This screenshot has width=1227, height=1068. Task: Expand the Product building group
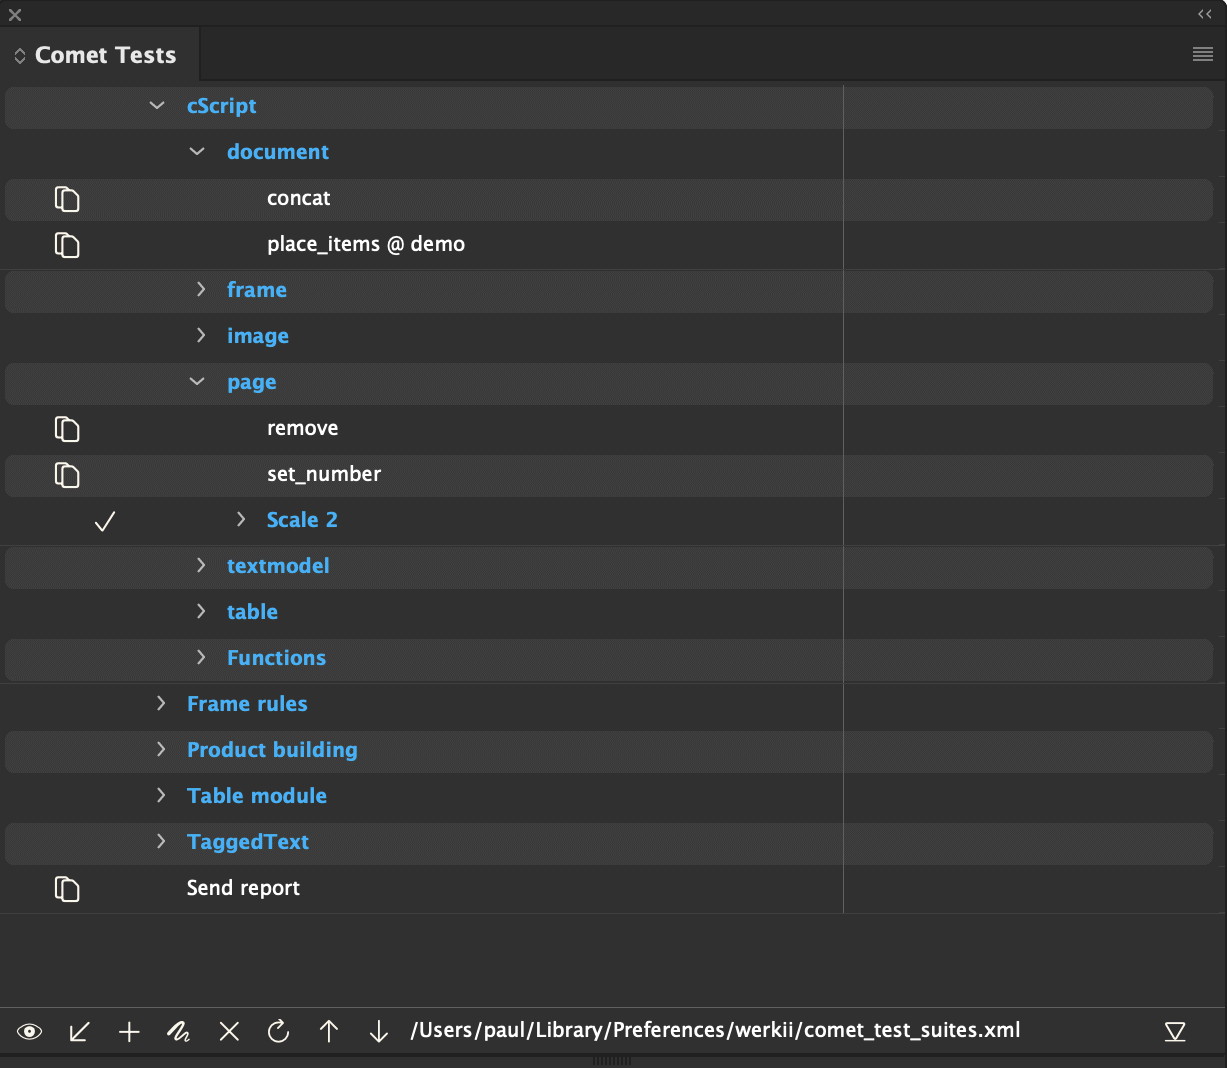click(x=161, y=749)
